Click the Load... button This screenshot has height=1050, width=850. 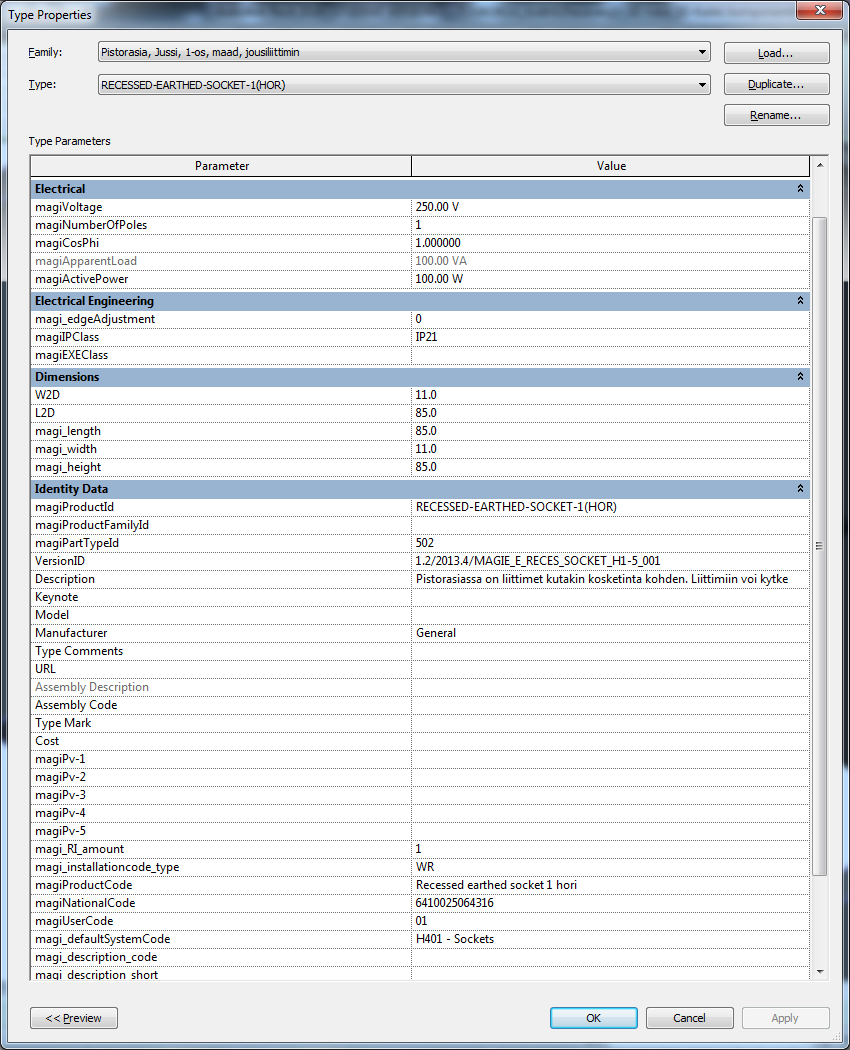[x=776, y=53]
